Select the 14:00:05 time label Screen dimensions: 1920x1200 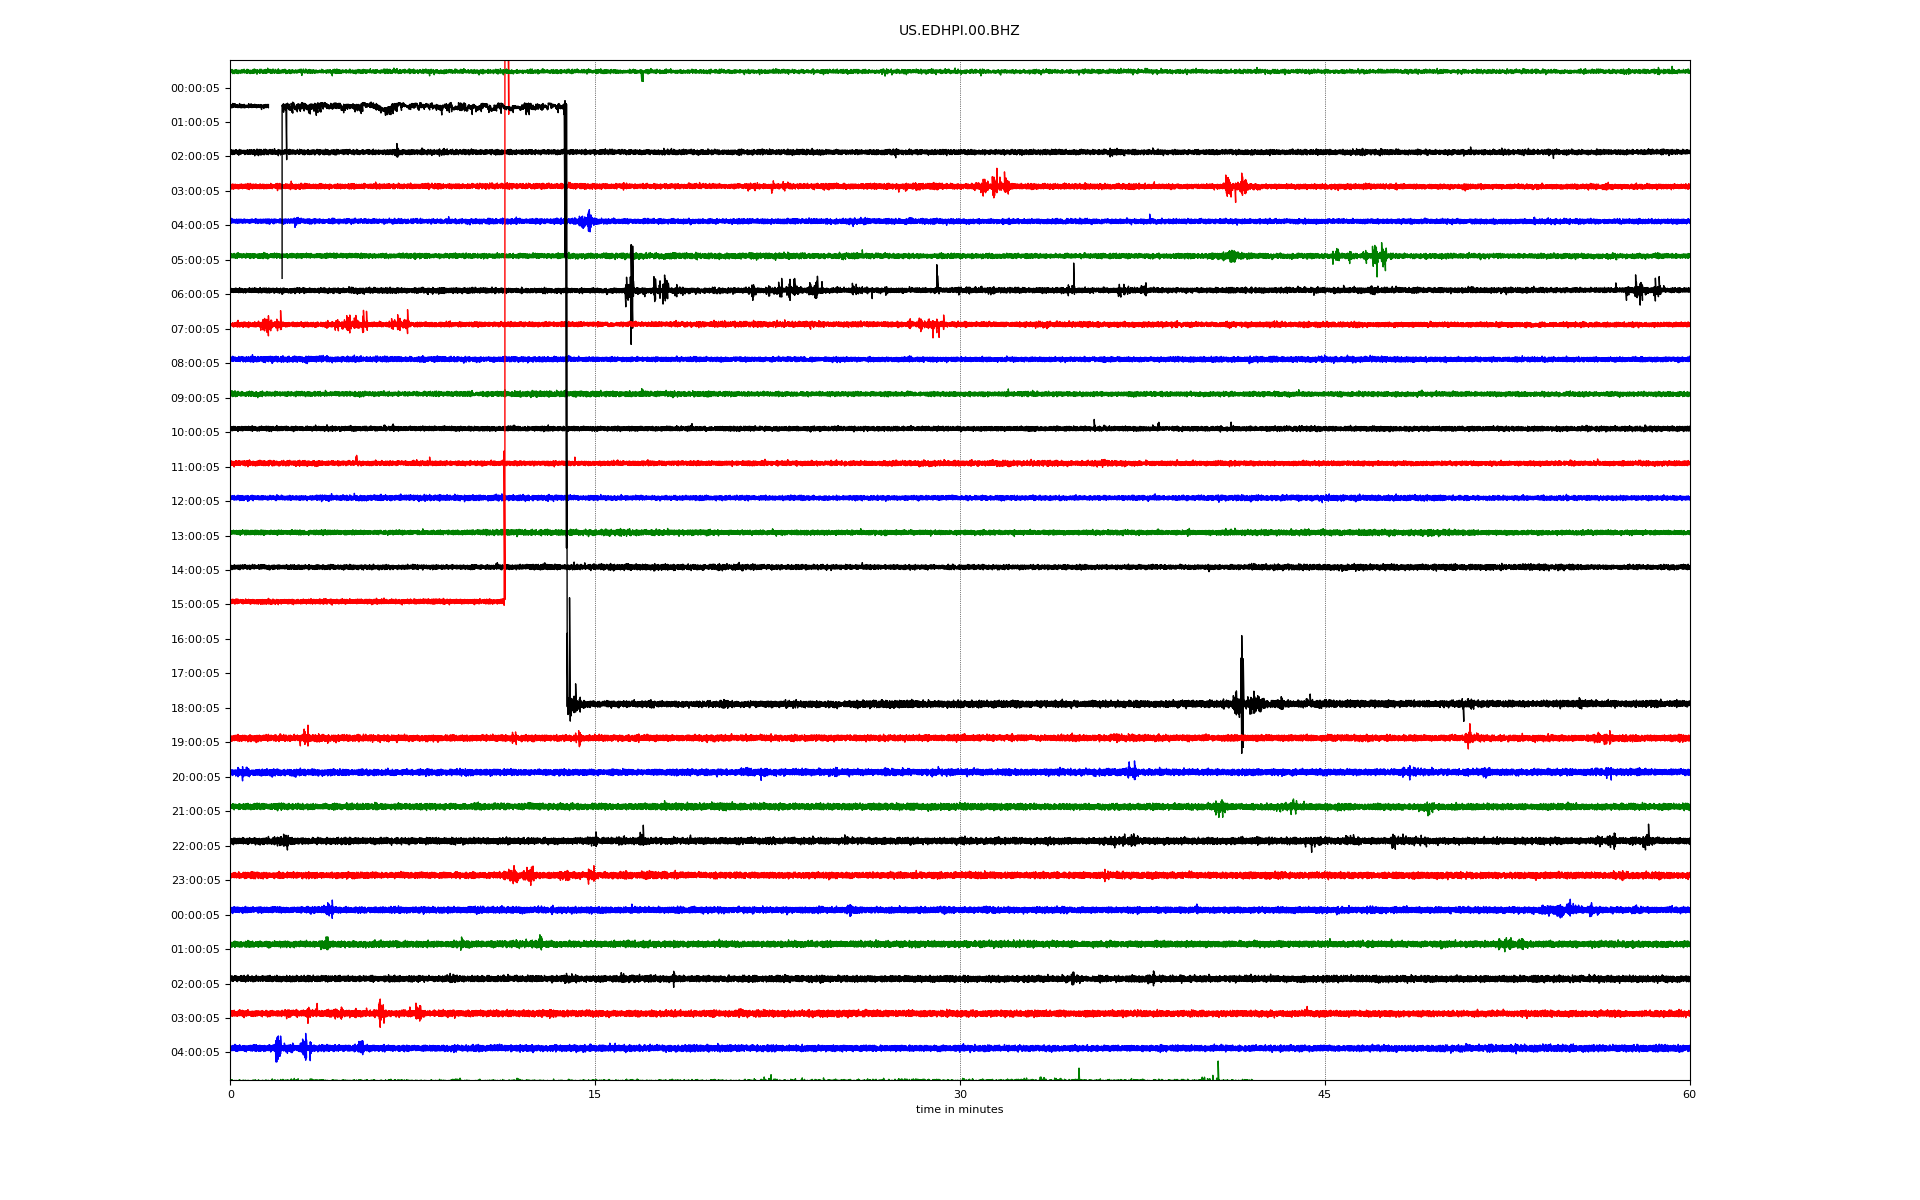coord(195,570)
